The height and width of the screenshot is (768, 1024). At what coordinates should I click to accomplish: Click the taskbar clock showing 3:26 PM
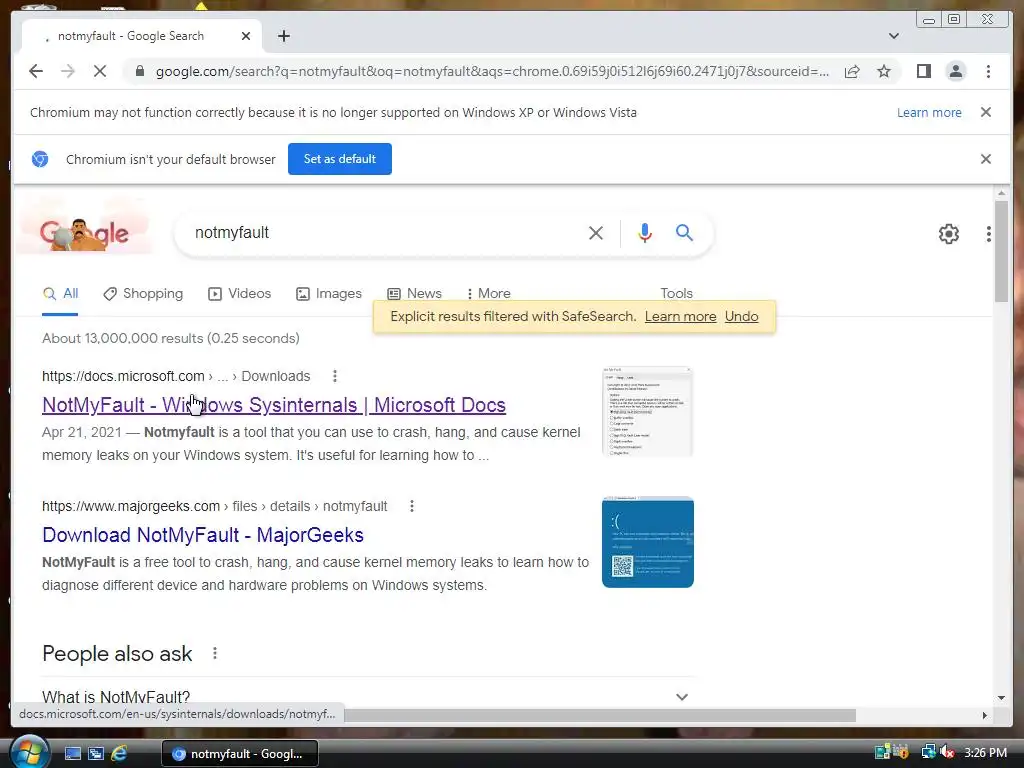click(x=985, y=753)
